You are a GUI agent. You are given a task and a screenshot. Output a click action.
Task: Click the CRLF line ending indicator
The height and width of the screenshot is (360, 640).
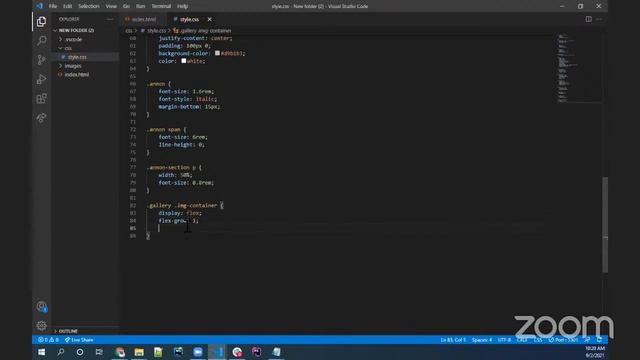[x=522, y=340]
